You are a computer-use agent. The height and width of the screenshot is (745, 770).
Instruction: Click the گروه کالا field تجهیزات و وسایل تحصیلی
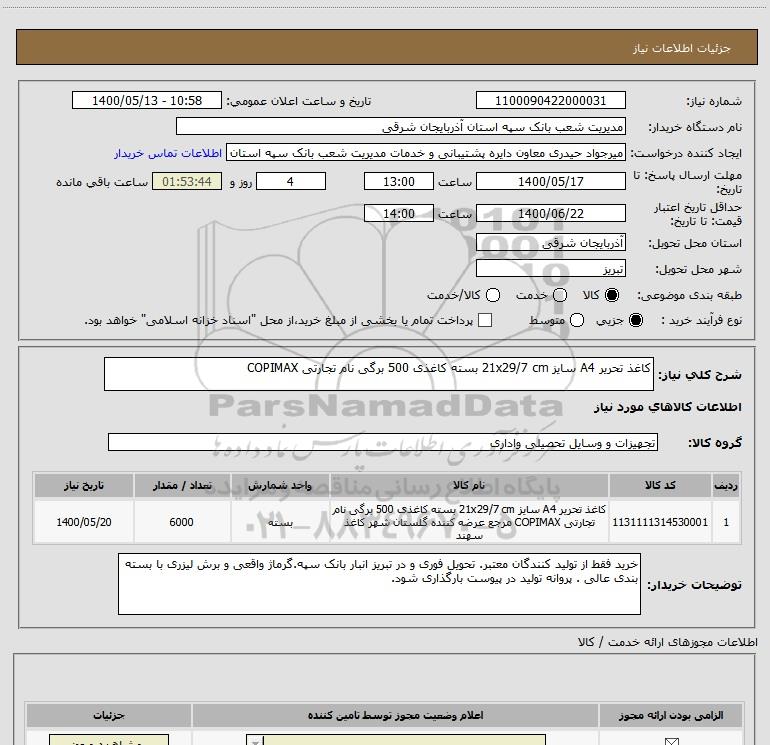tap(383, 442)
